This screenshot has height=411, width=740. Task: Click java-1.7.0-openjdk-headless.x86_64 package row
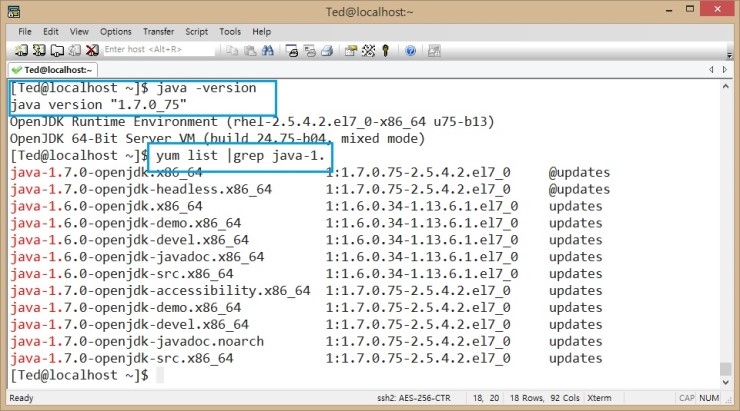310,189
